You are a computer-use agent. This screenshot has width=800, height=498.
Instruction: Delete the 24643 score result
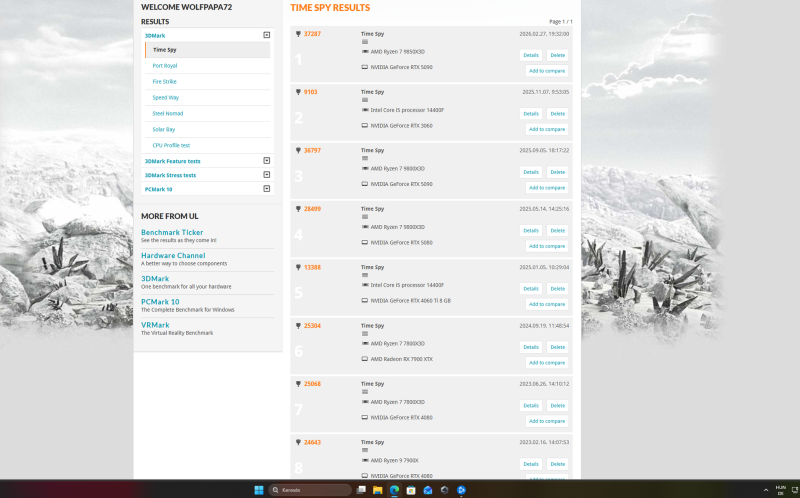558,464
